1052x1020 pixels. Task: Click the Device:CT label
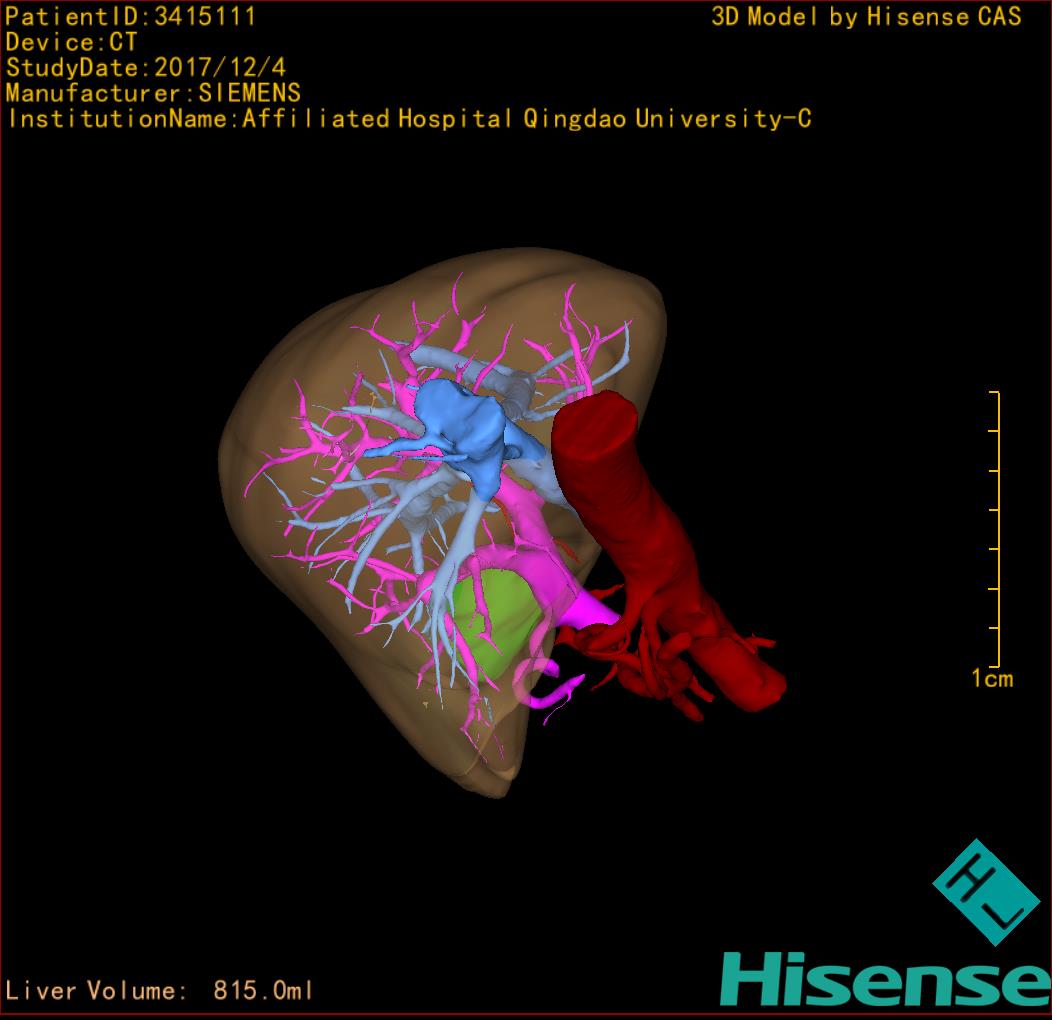[71, 42]
